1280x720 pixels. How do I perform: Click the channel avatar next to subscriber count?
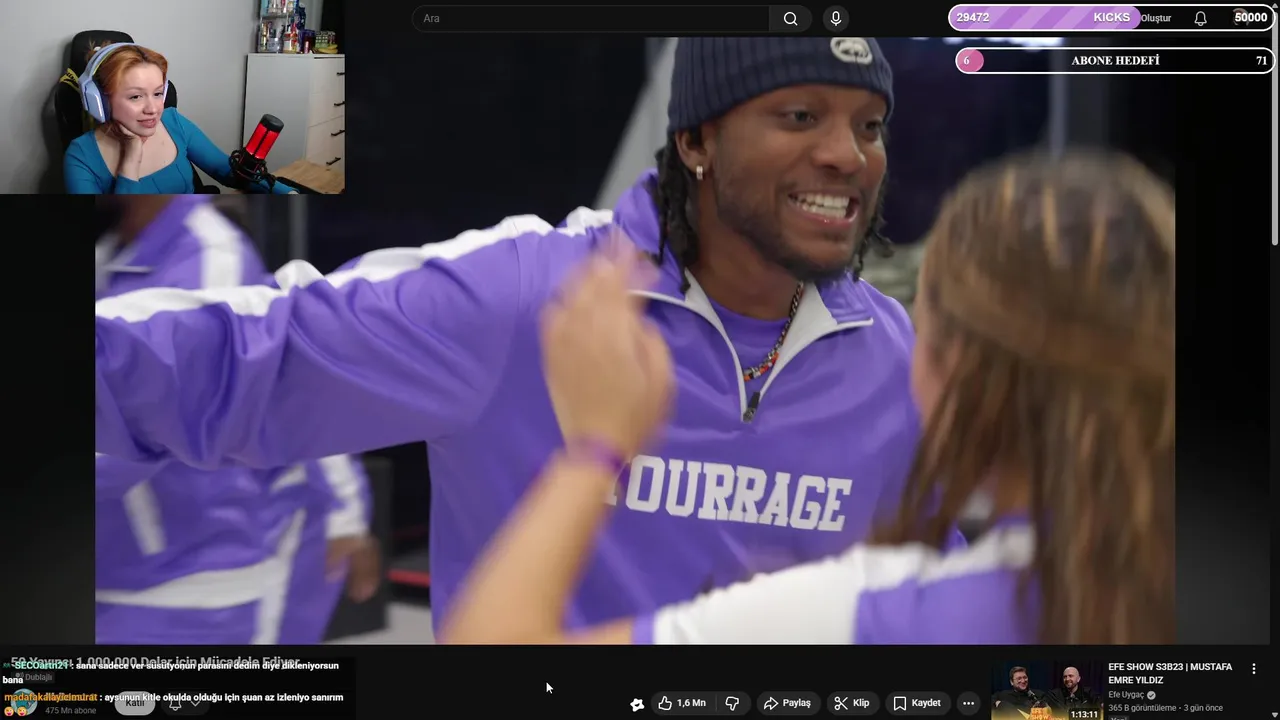tap(22, 703)
